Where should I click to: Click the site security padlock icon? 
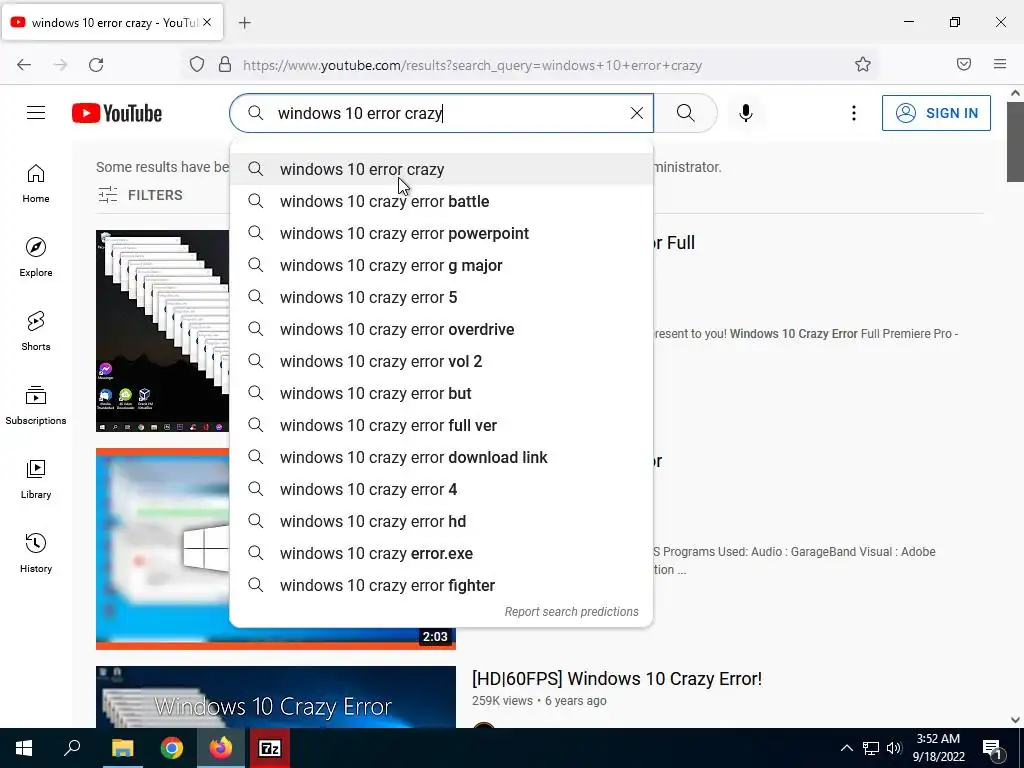tap(225, 65)
